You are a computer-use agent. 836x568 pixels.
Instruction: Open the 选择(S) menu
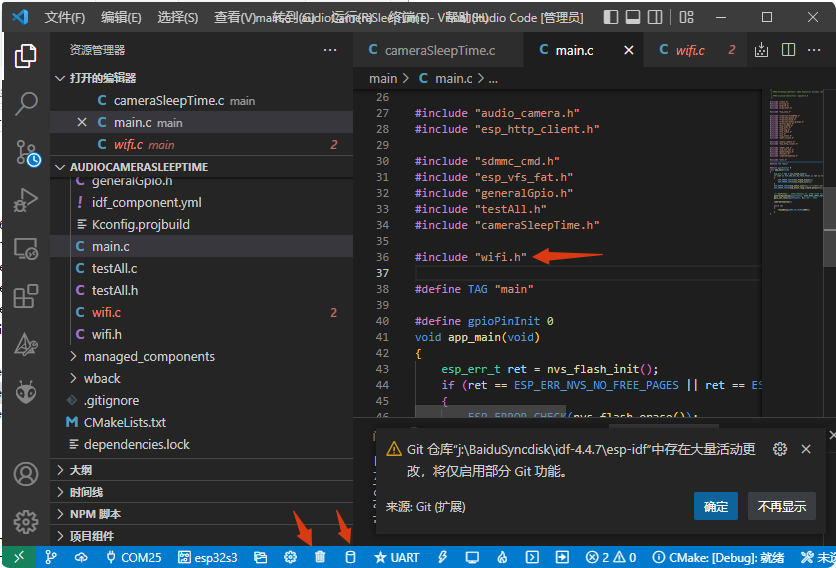point(178,18)
